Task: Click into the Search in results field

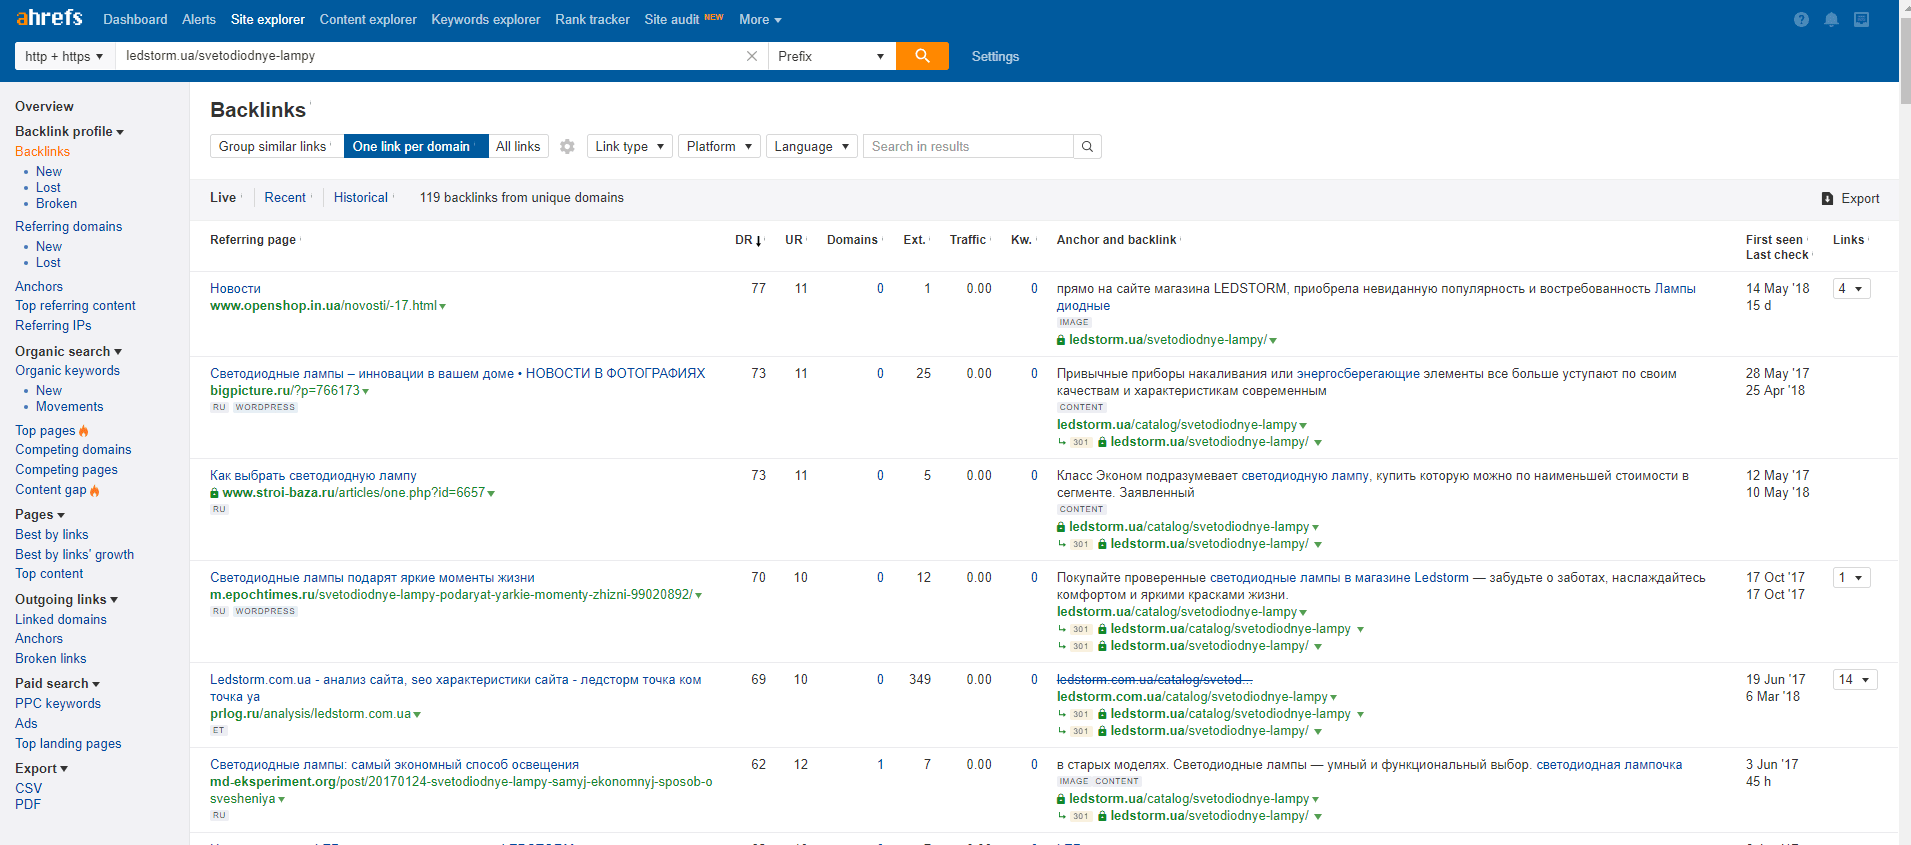Action: (966, 147)
